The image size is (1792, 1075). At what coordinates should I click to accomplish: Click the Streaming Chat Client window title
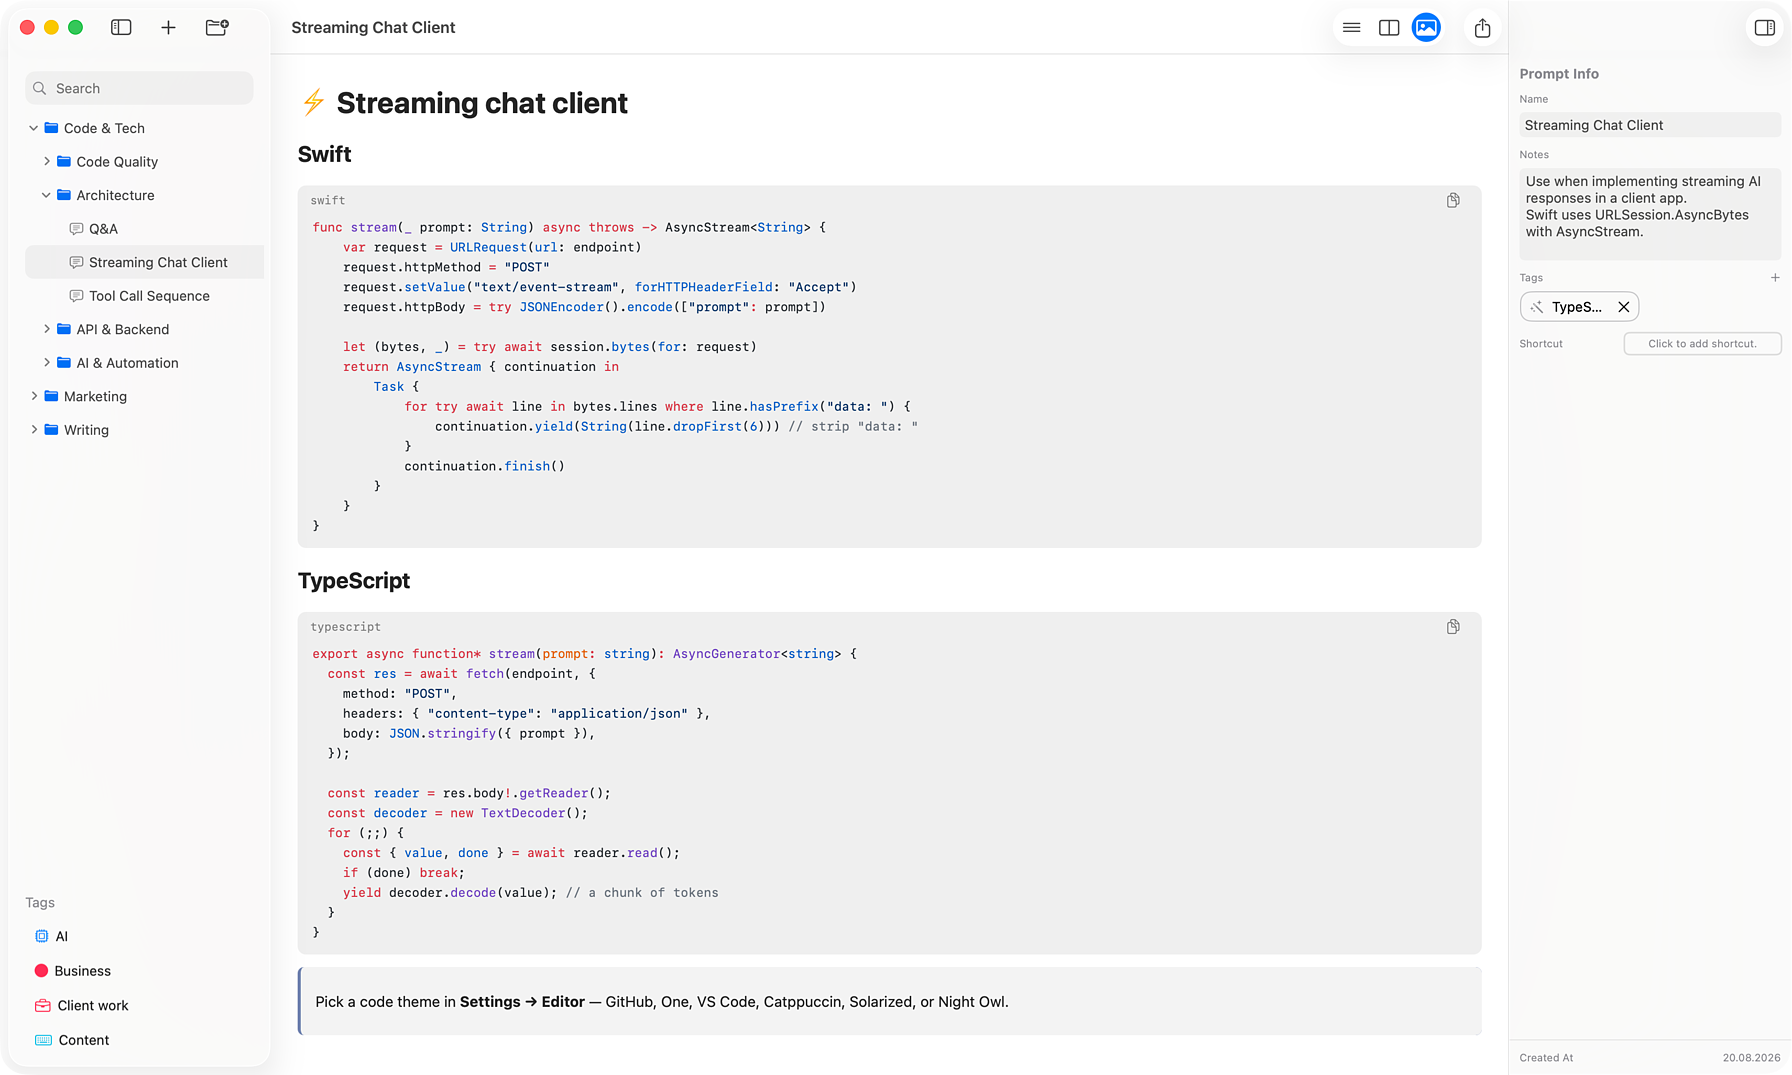(x=373, y=28)
